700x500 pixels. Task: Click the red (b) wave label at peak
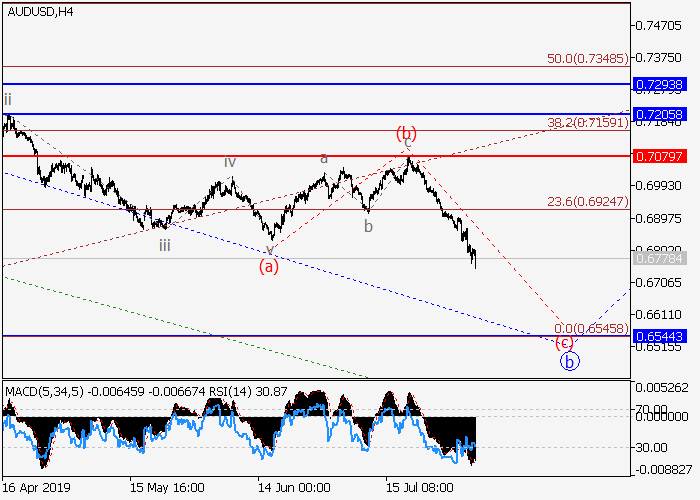(405, 132)
